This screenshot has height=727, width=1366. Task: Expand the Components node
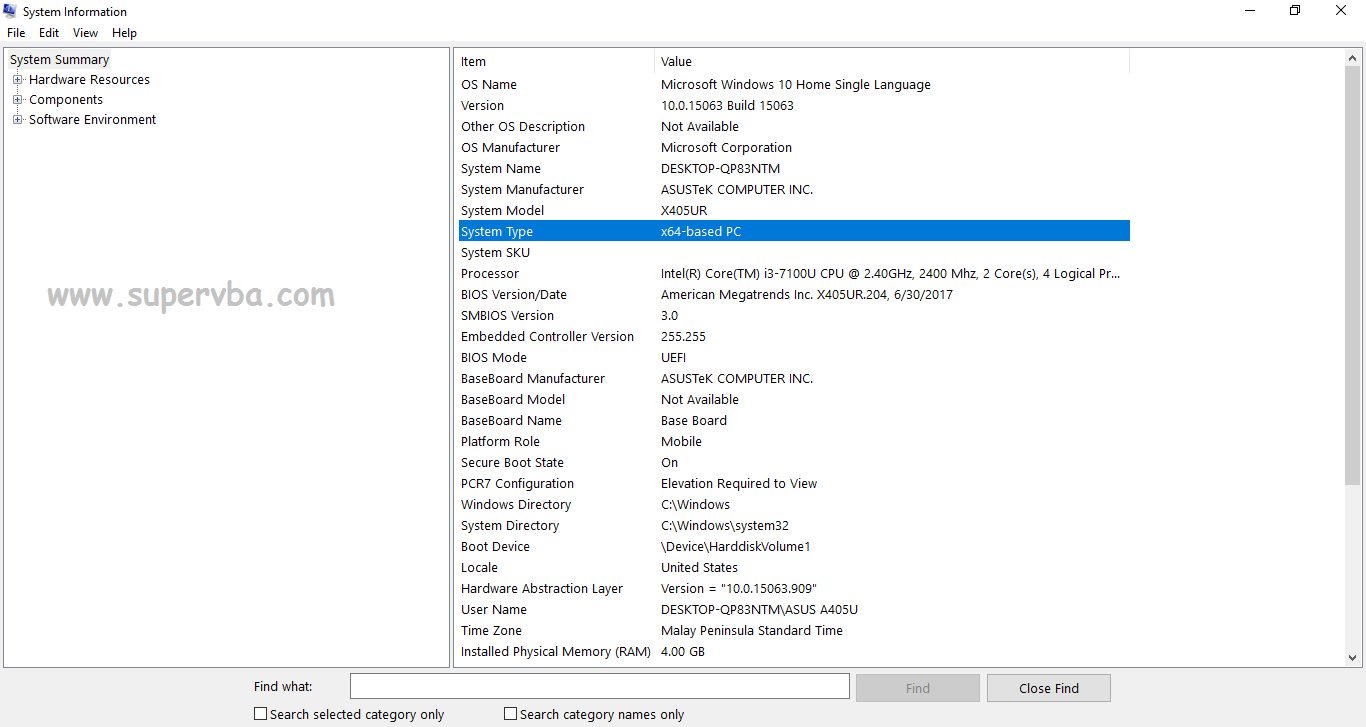click(x=17, y=100)
